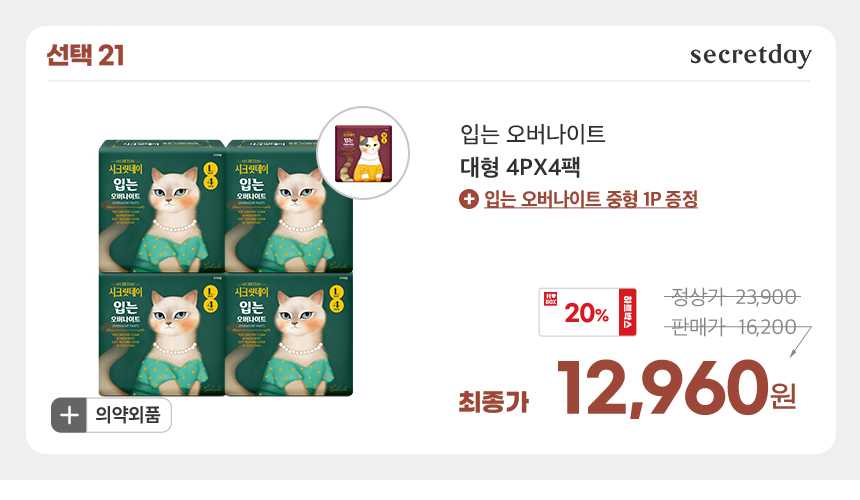Screen dimensions: 860x500
Task: Select the bottom-left green product pack
Action: tap(162, 334)
